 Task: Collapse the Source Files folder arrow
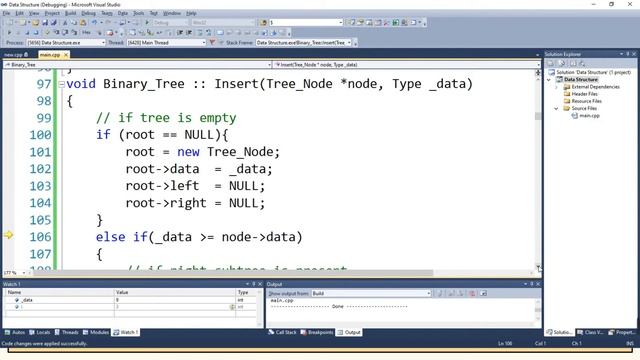click(556, 109)
